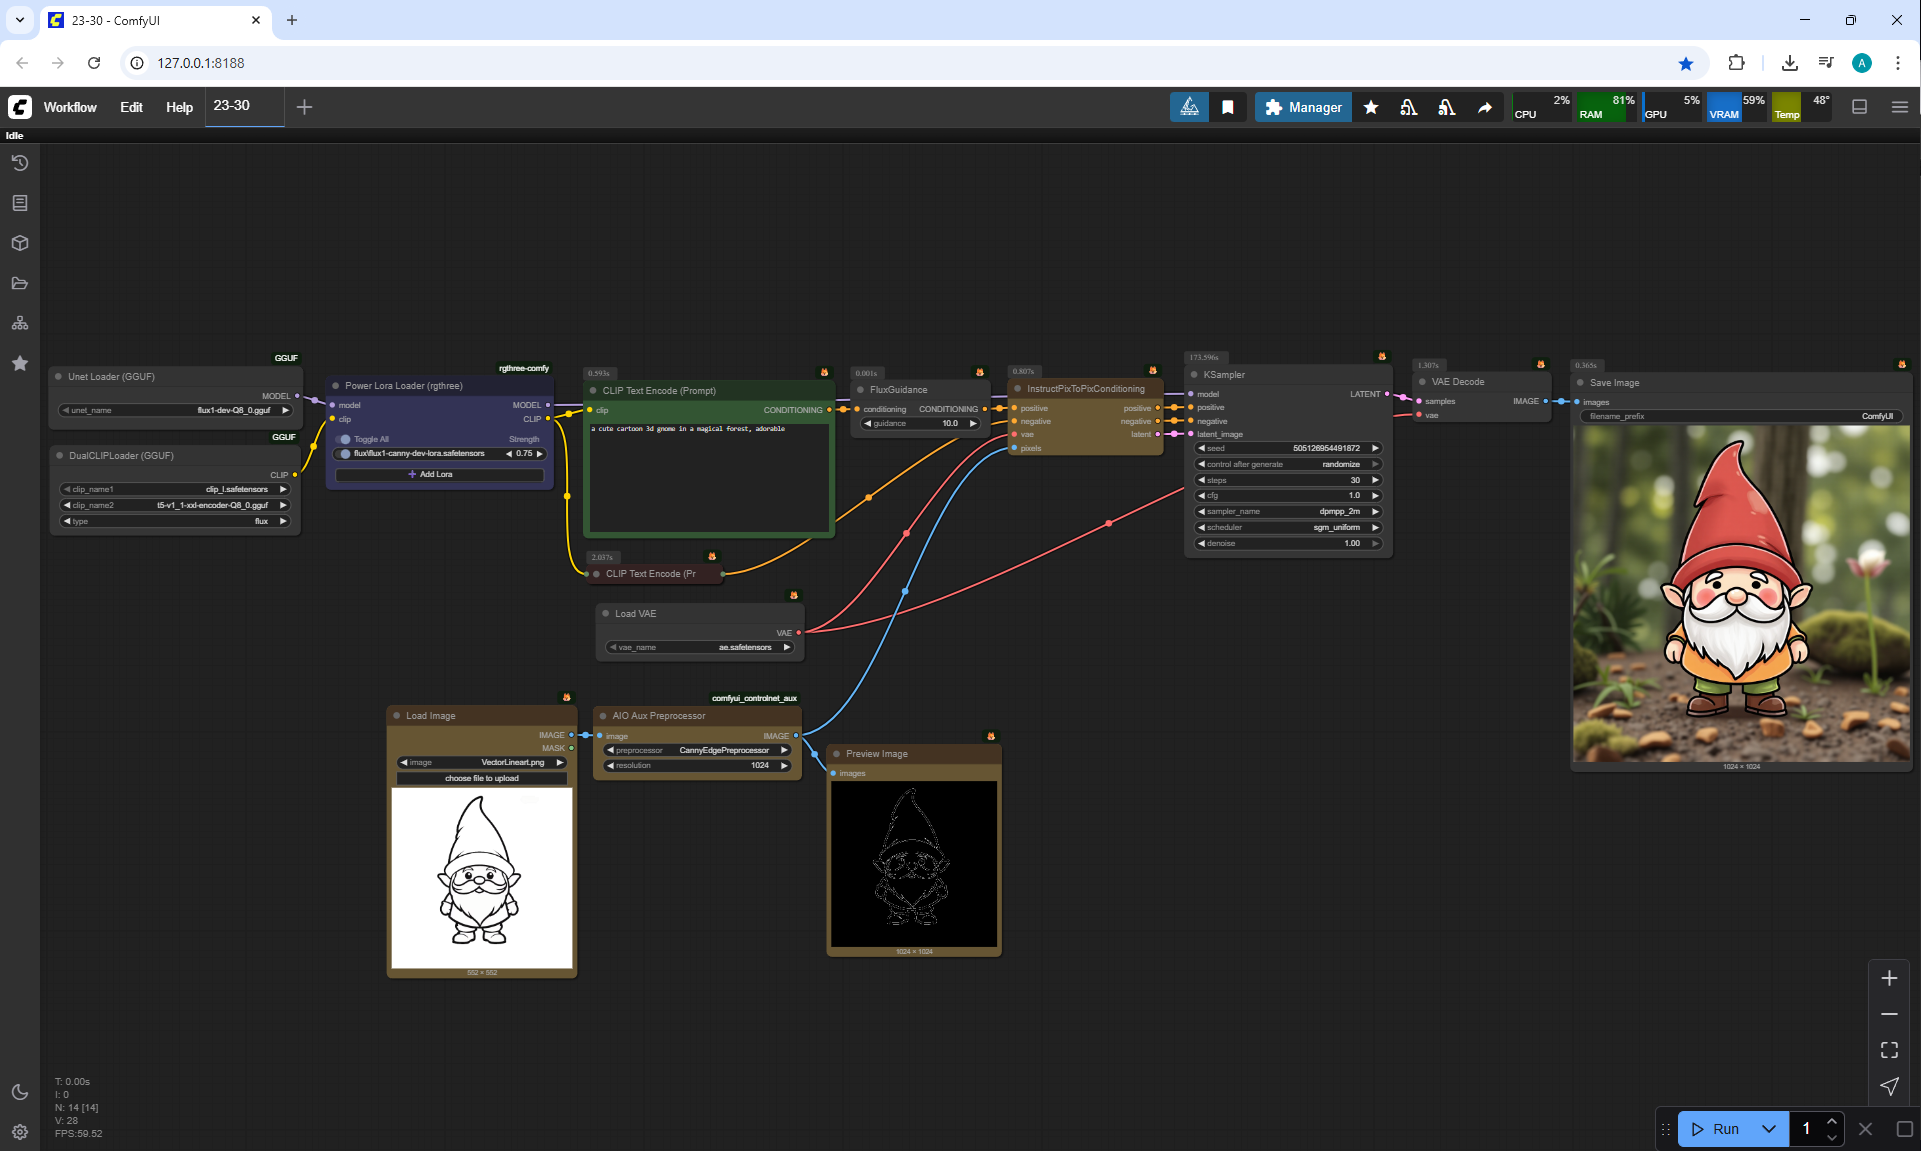1921x1151 pixels.
Task: Click the Add Lora button
Action: pyautogui.click(x=438, y=474)
